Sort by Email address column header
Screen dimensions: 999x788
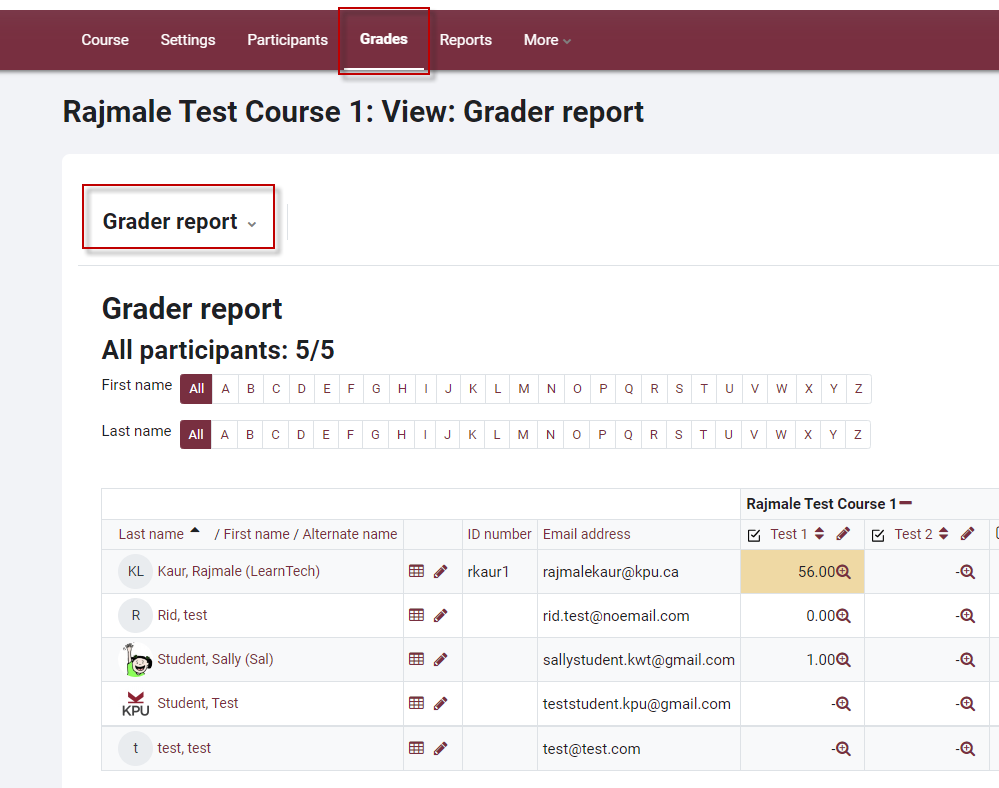click(x=586, y=534)
